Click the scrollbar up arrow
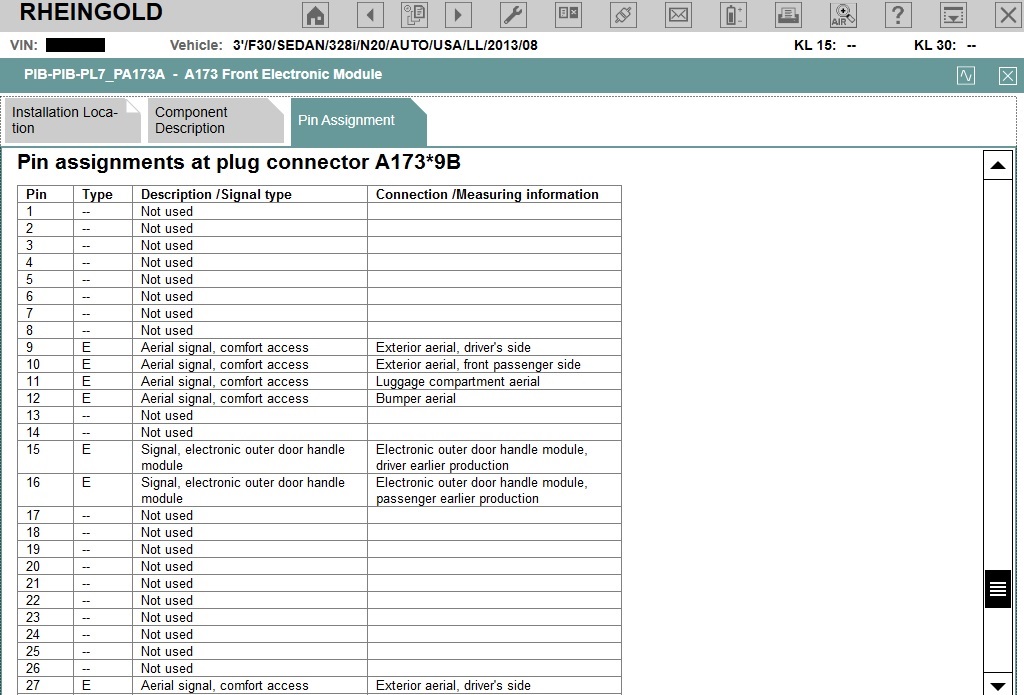 pos(997,165)
